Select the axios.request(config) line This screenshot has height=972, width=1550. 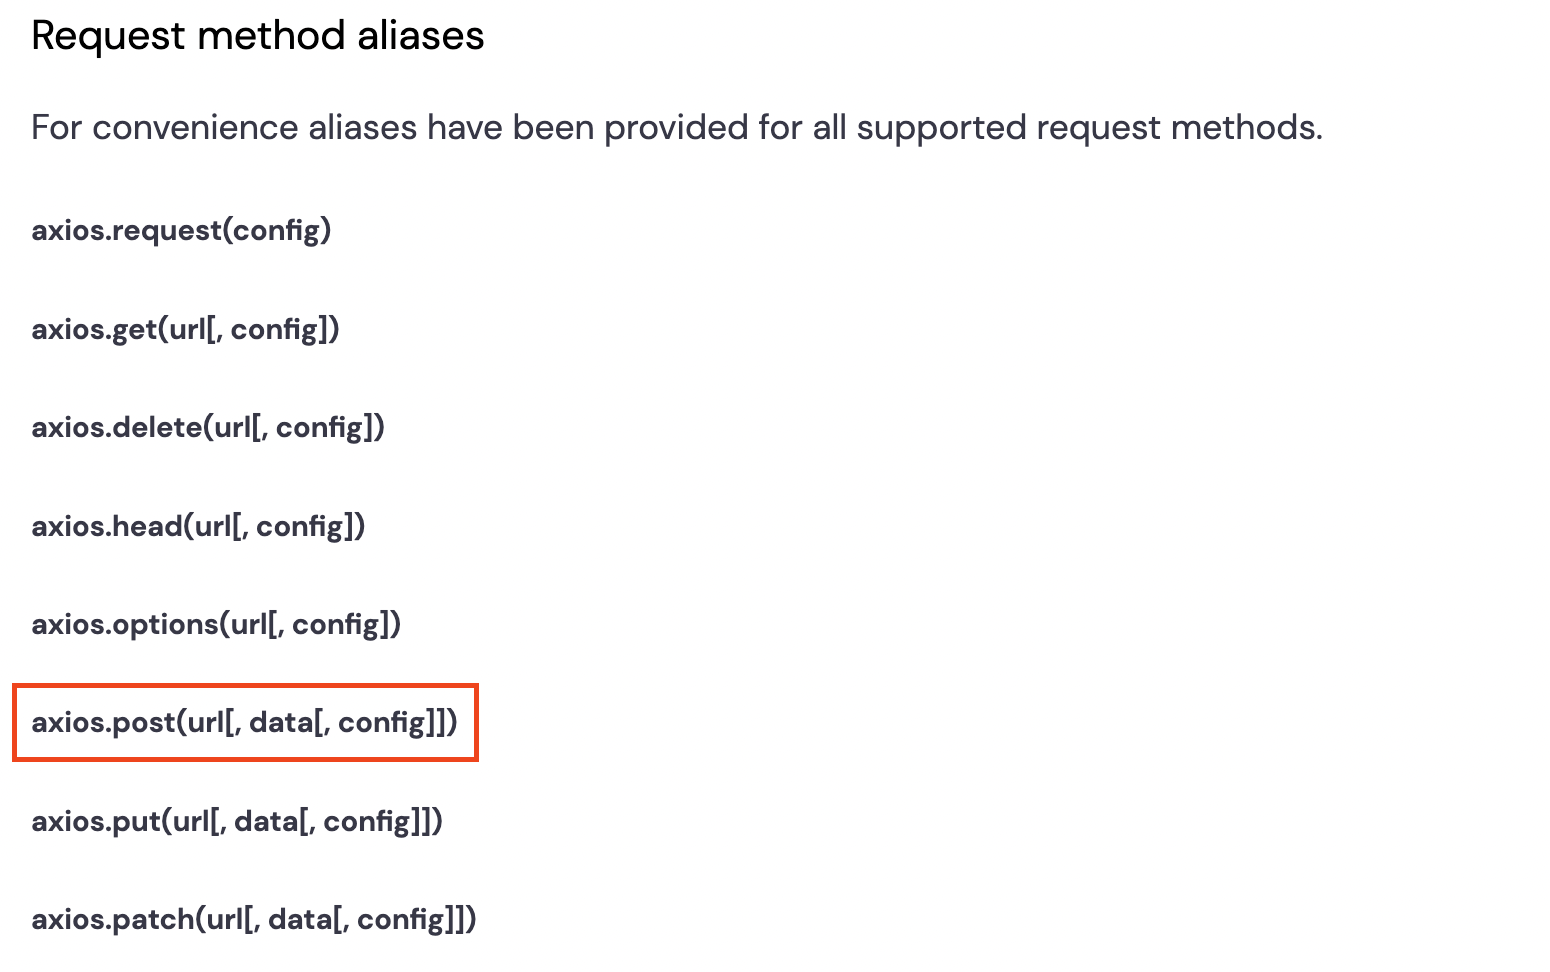[181, 231]
